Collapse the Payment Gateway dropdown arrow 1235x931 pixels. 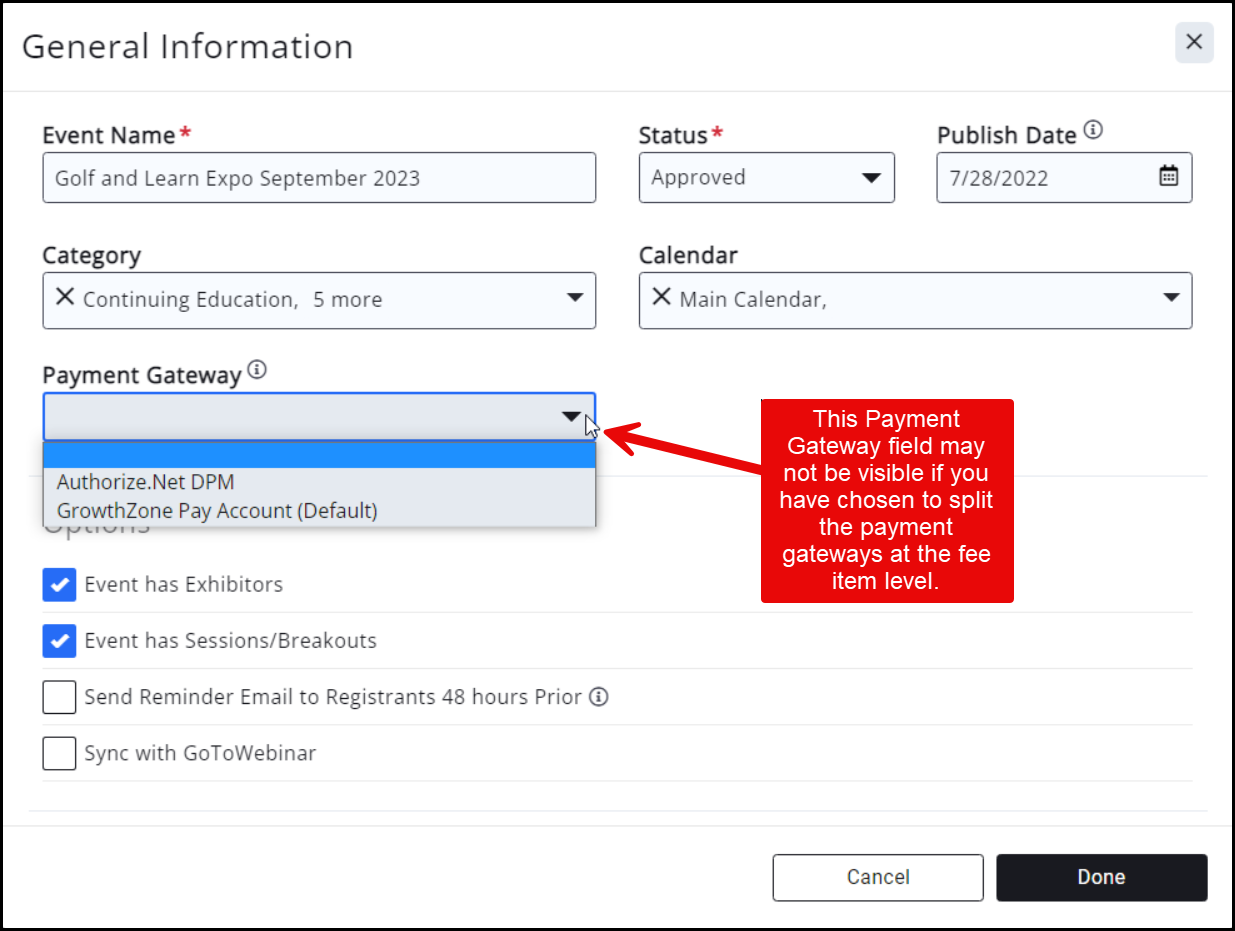571,416
